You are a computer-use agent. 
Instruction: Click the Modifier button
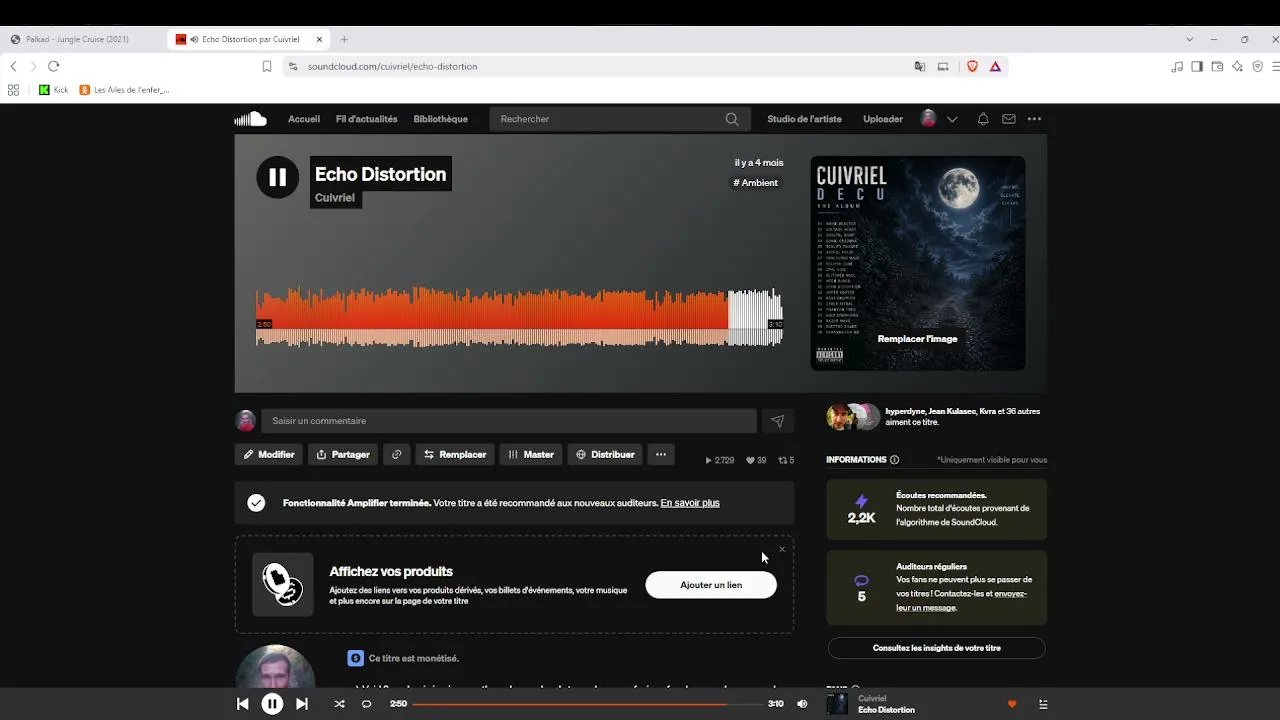tap(269, 454)
